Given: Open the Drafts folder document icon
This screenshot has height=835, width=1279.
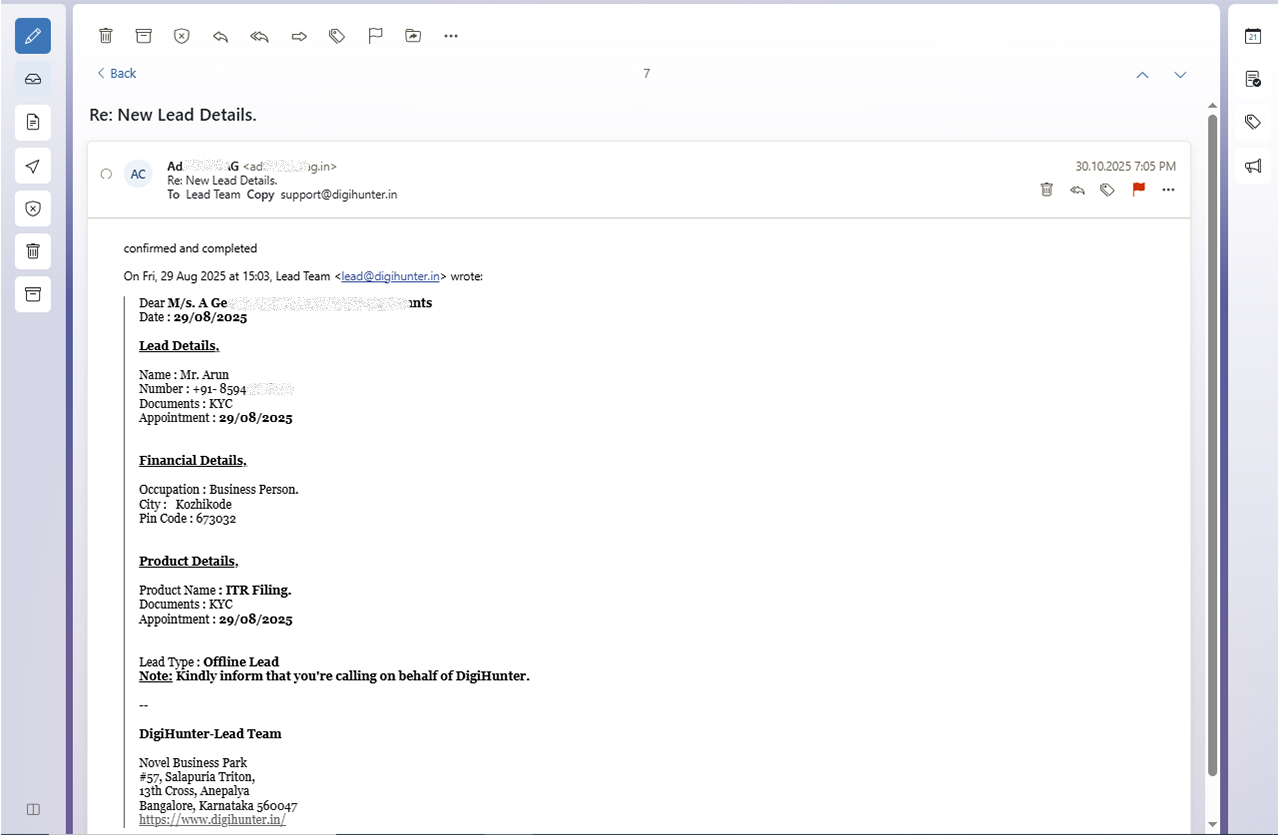Looking at the screenshot, I should 33,122.
